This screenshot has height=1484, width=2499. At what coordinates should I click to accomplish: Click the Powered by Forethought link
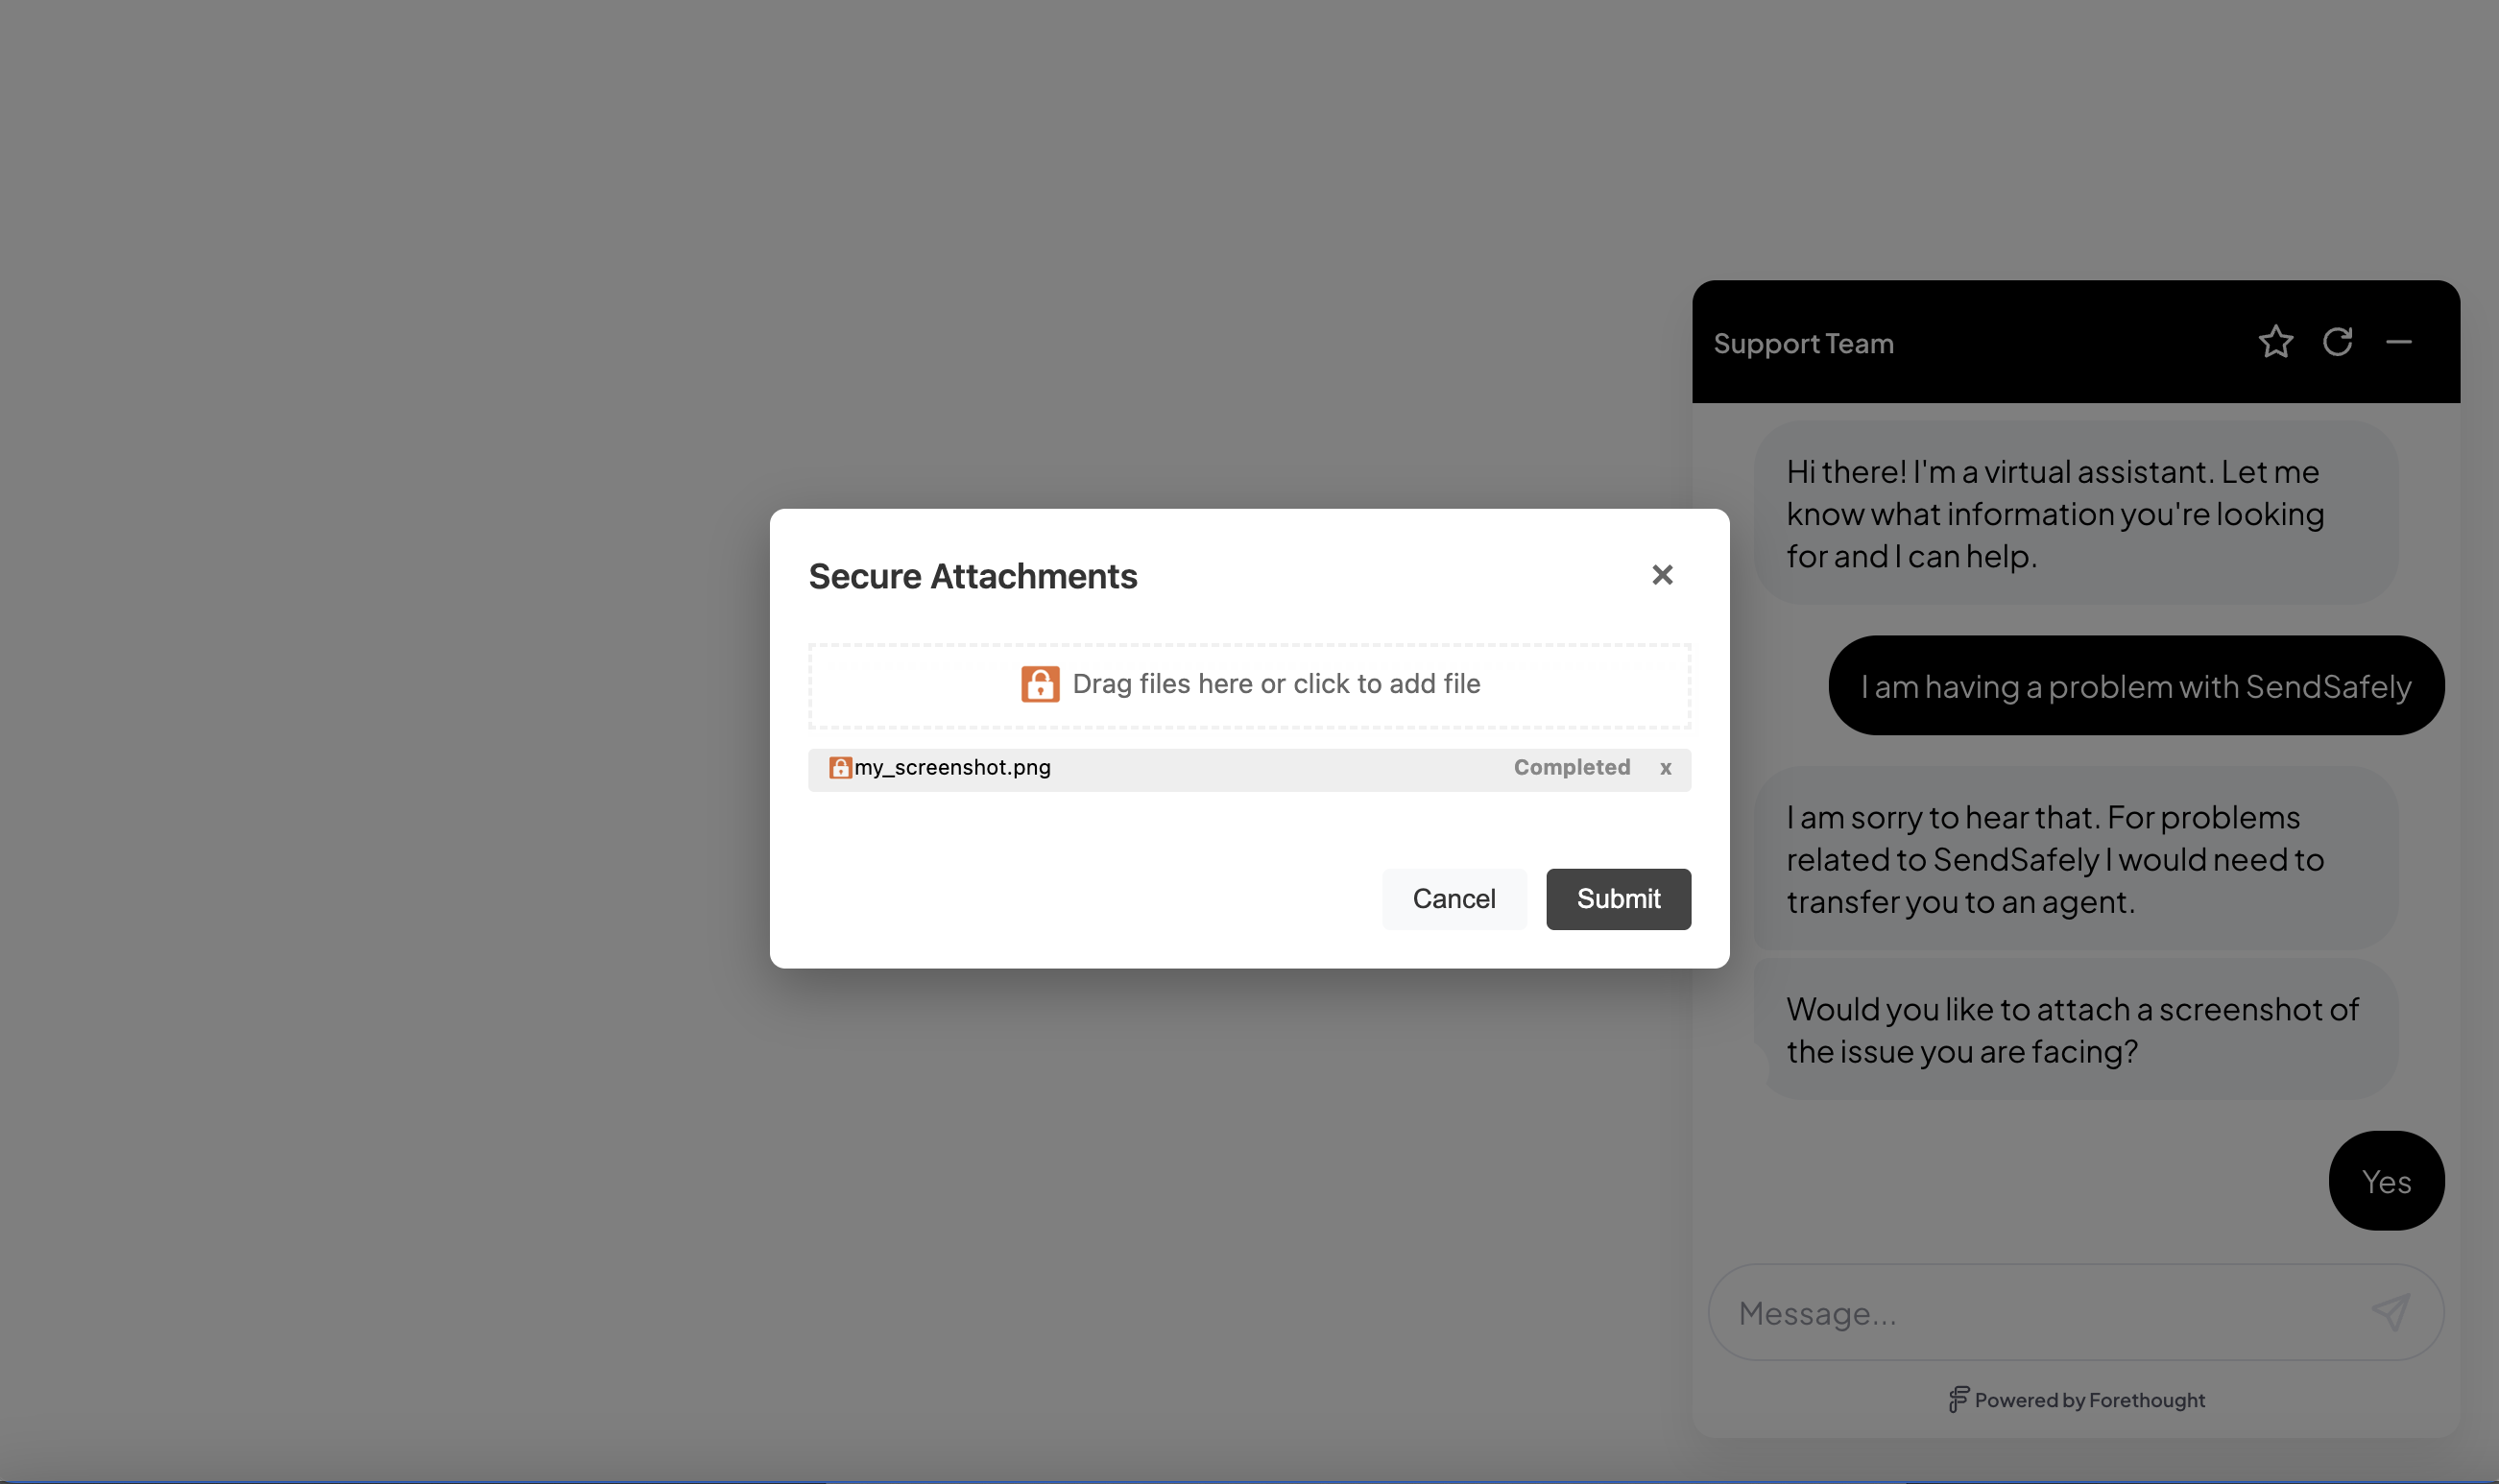click(x=2076, y=1400)
